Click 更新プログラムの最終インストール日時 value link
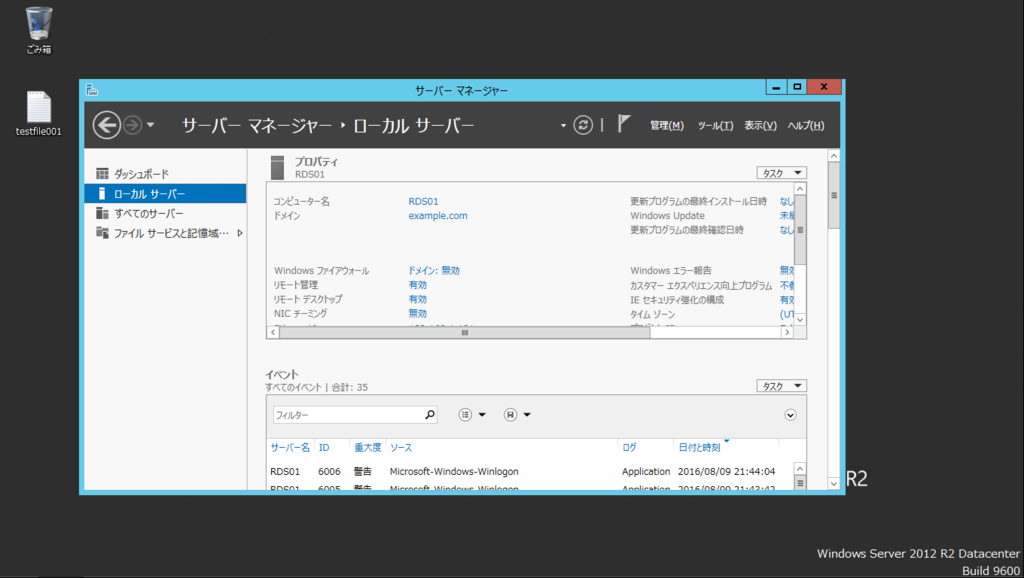The width and height of the screenshot is (1024, 578). tap(787, 201)
